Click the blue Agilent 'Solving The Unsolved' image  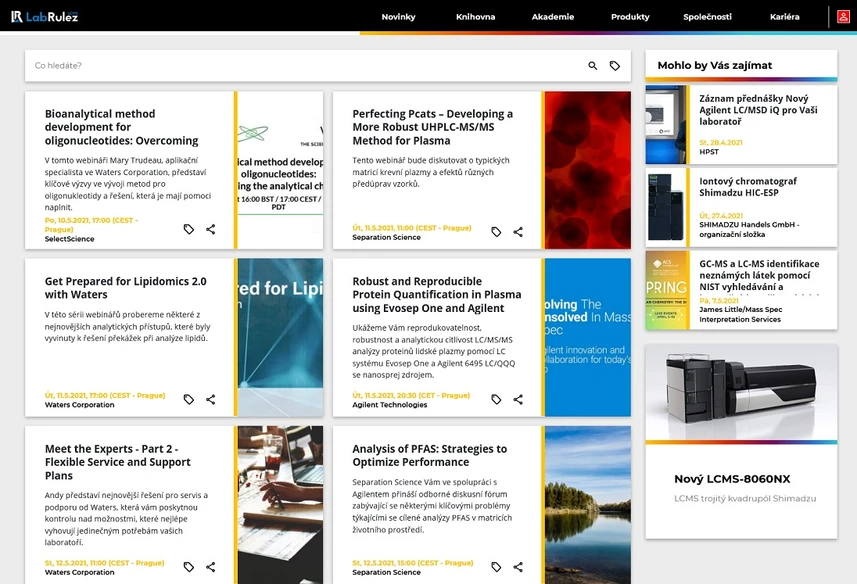point(588,337)
